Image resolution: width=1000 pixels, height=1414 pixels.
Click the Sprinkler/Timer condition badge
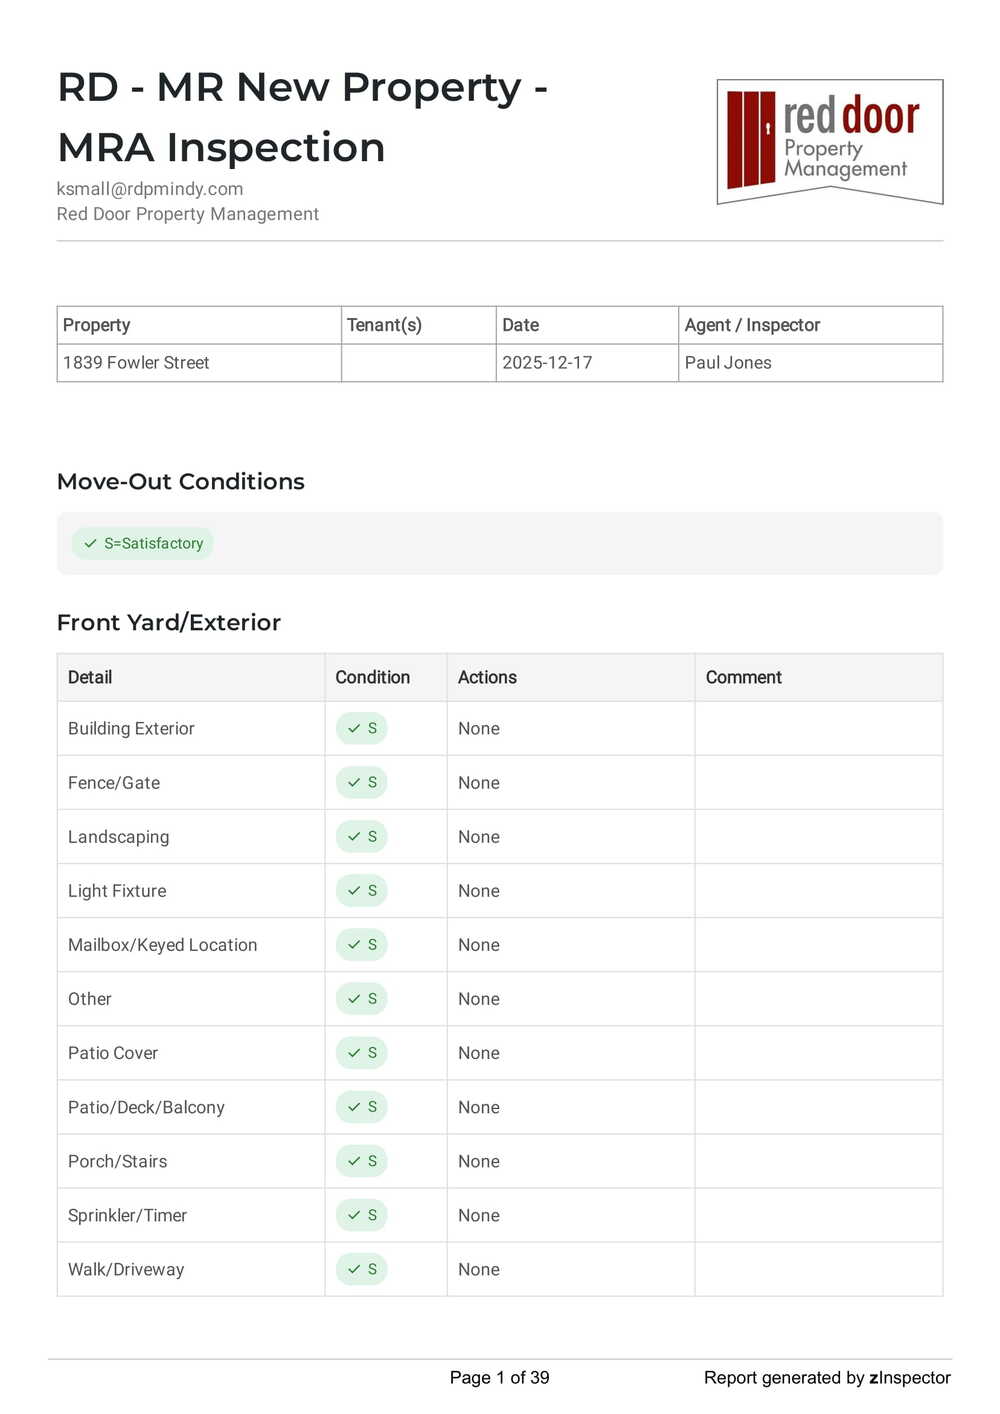[361, 1215]
